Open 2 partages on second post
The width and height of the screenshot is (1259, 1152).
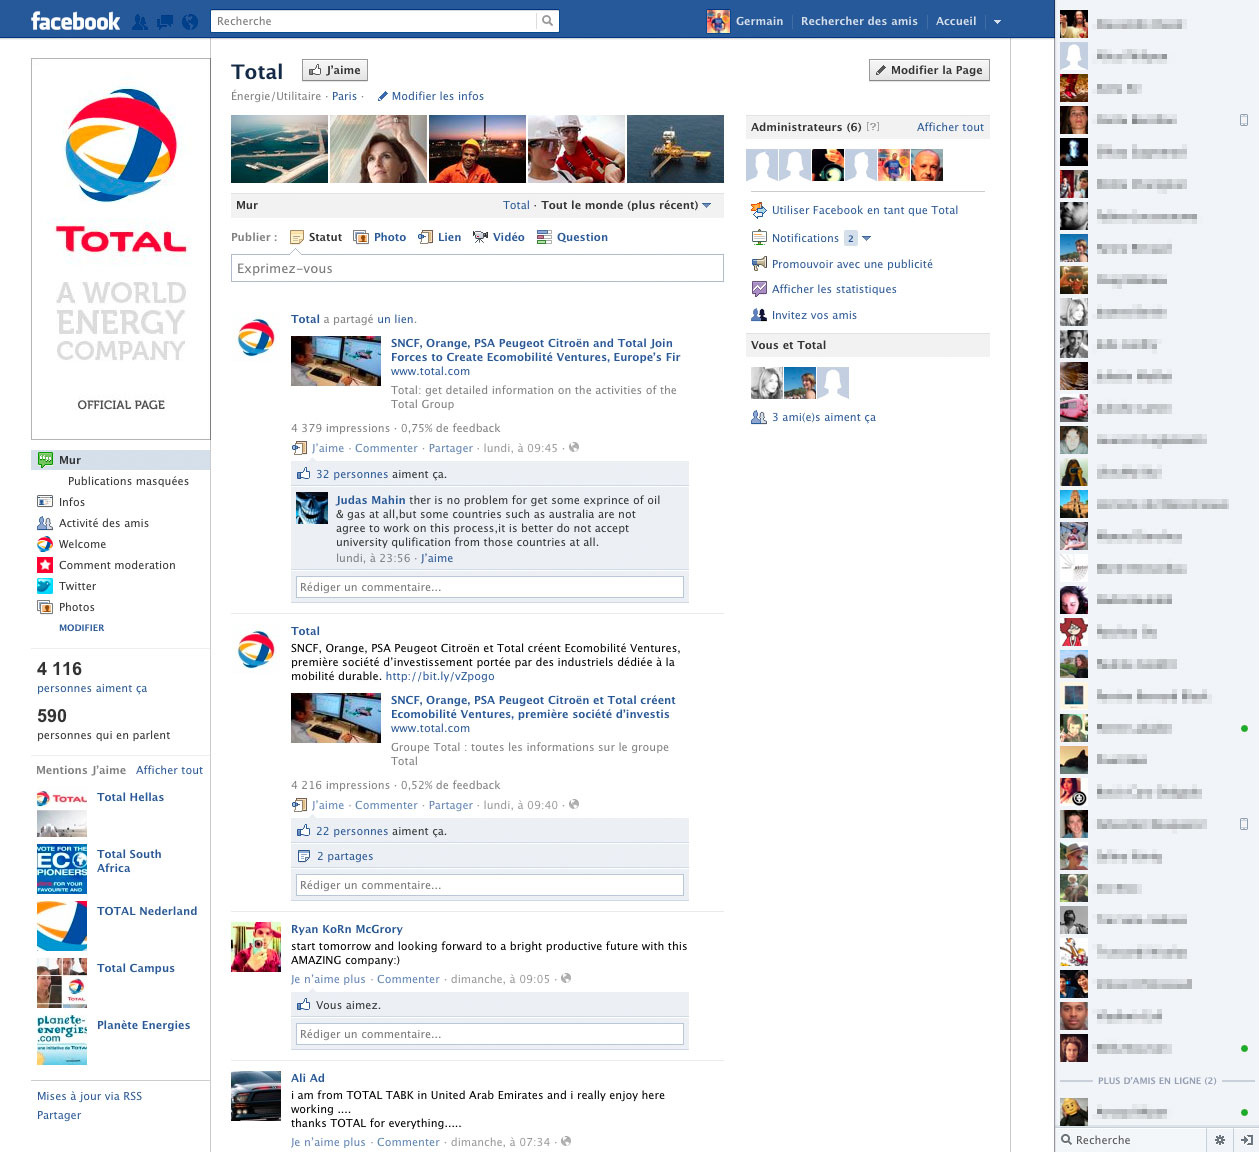(345, 856)
